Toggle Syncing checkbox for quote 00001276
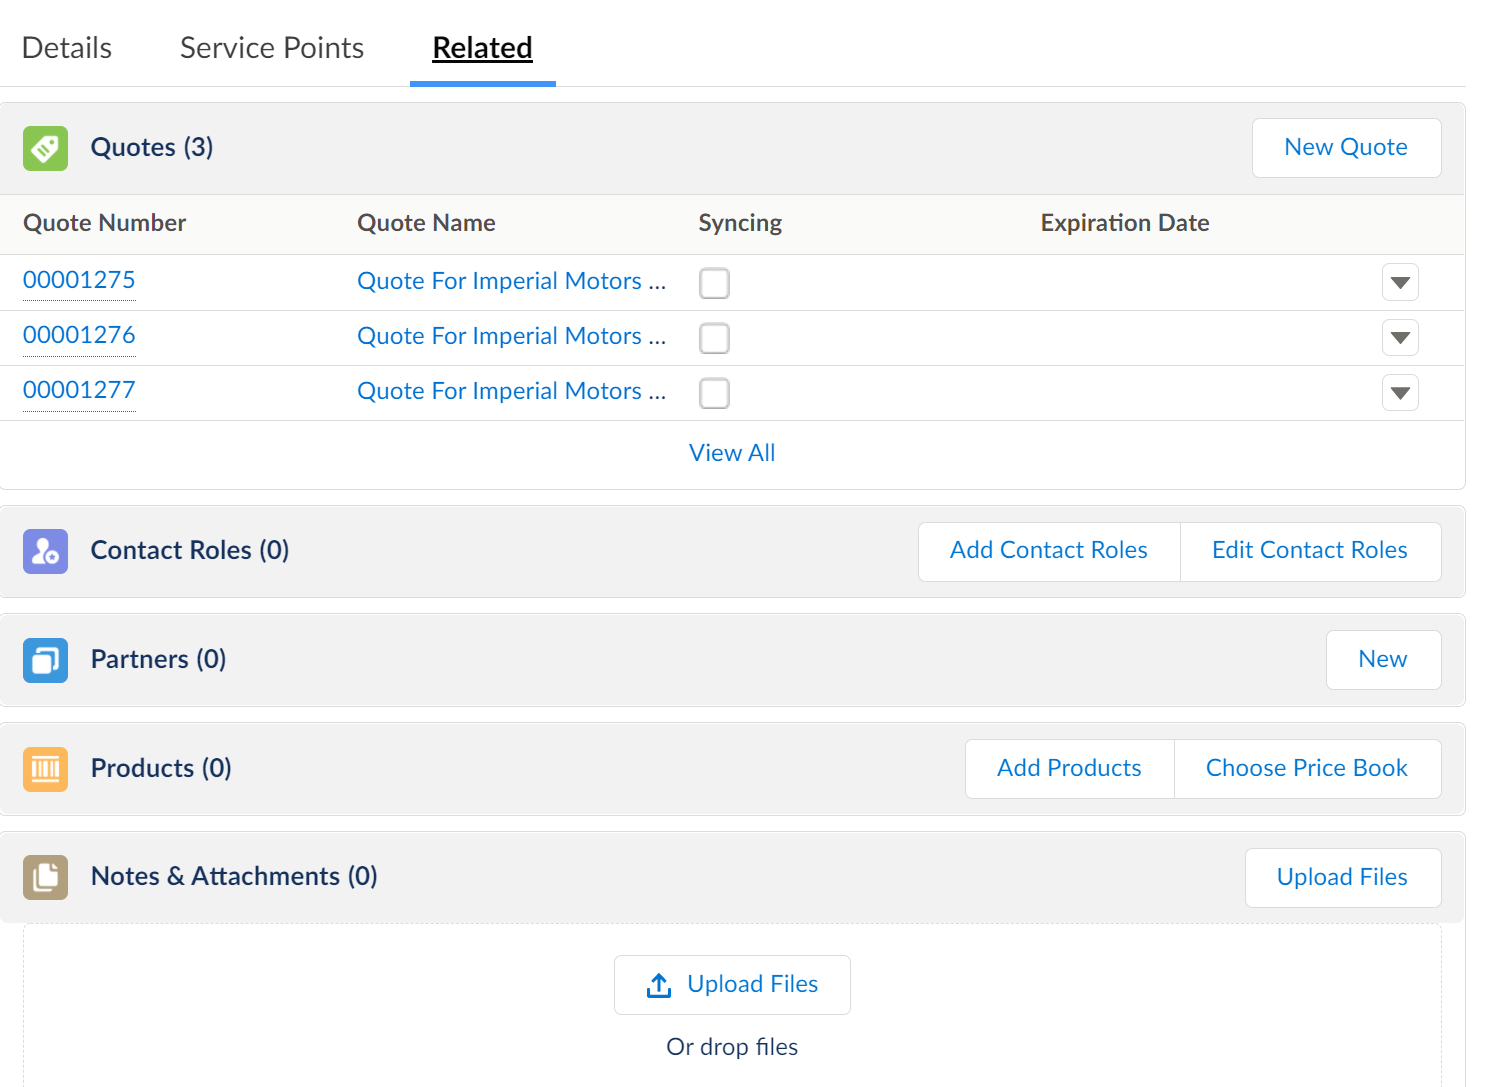 point(714,338)
